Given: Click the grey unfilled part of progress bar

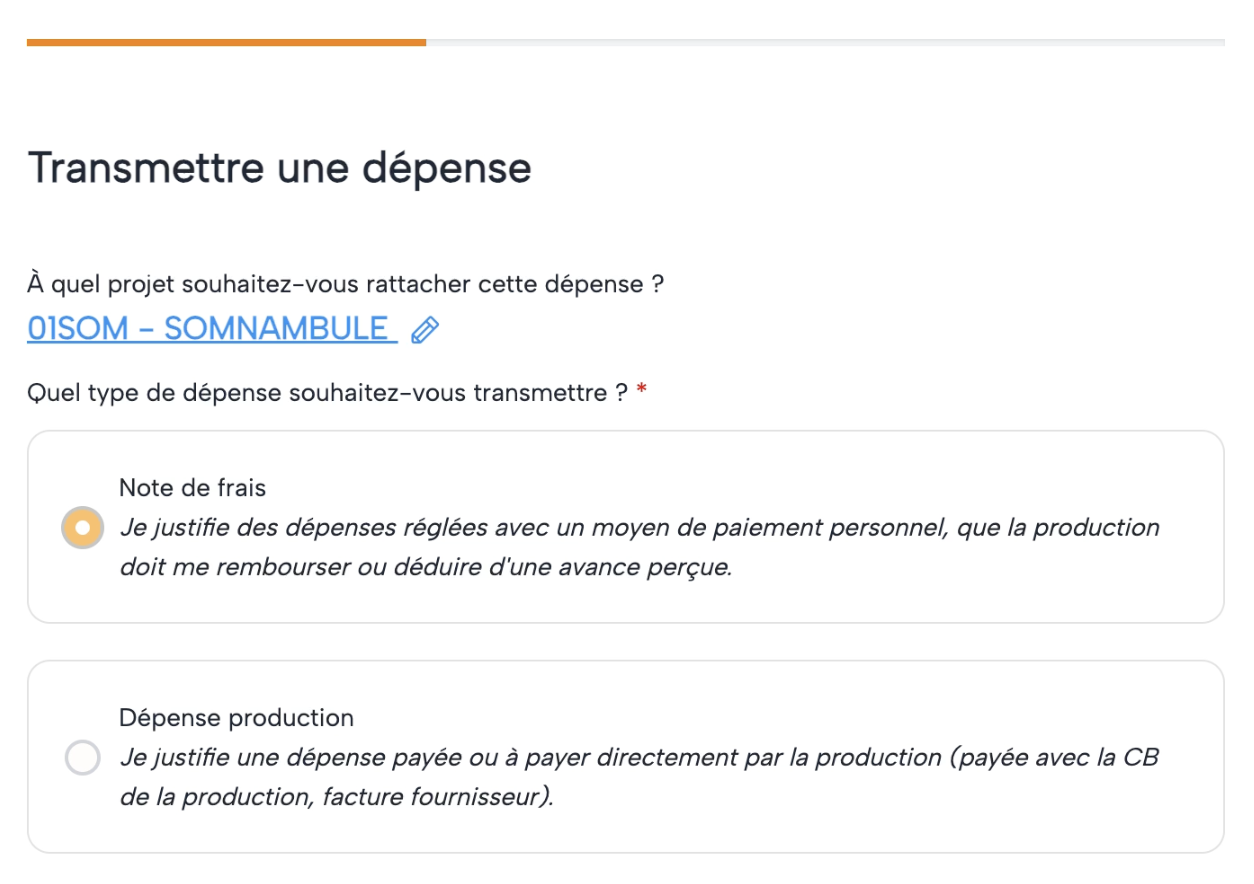Looking at the screenshot, I should tap(825, 43).
